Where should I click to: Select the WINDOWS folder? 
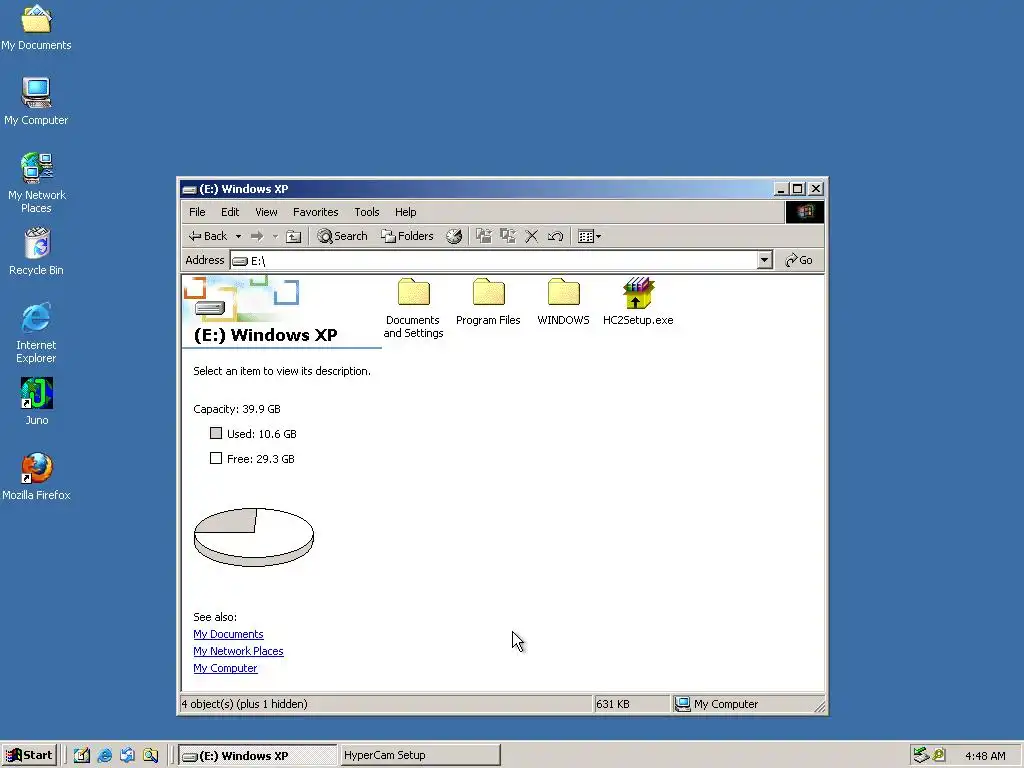pyautogui.click(x=564, y=302)
